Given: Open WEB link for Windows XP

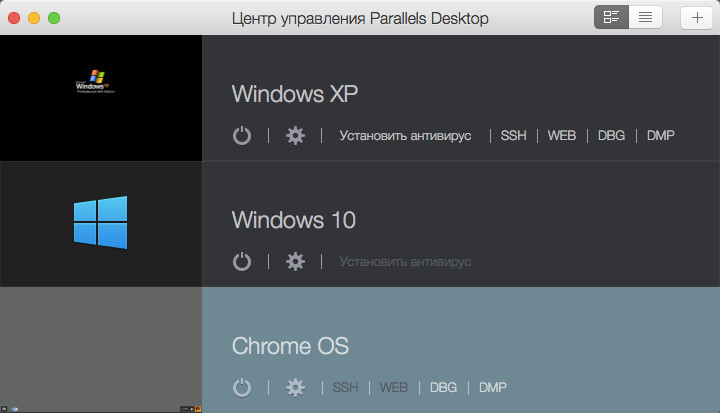Looking at the screenshot, I should (x=561, y=136).
